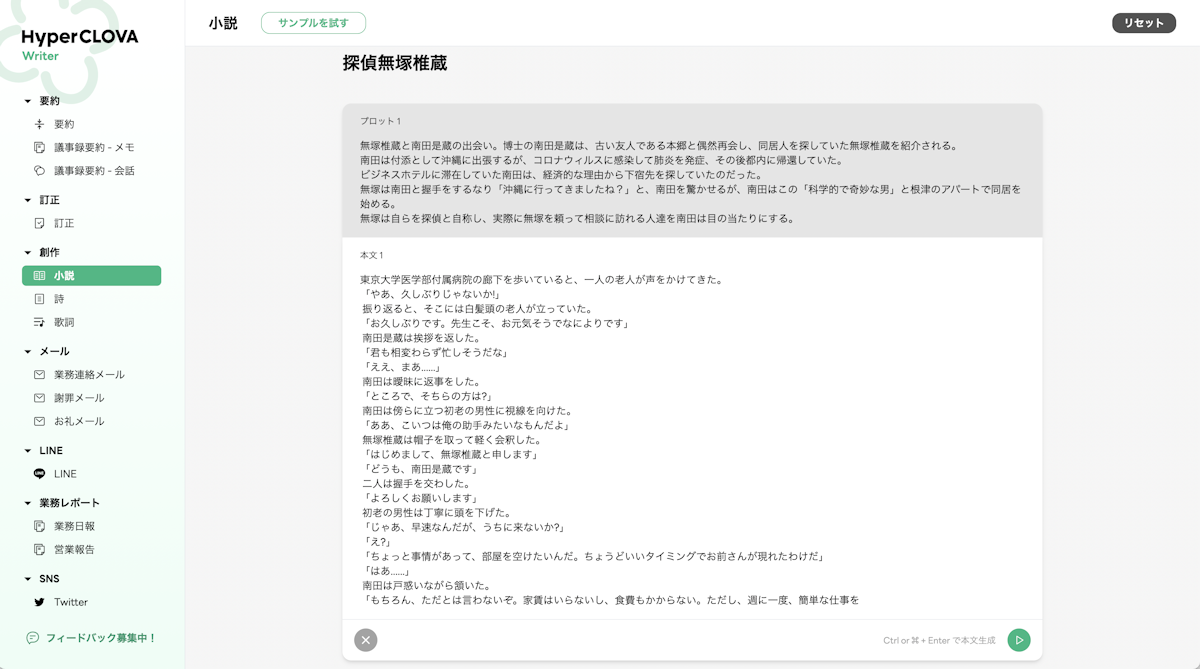Click line 南田は戸惑いながら頷いた。
1200x669 pixels.
(426, 585)
